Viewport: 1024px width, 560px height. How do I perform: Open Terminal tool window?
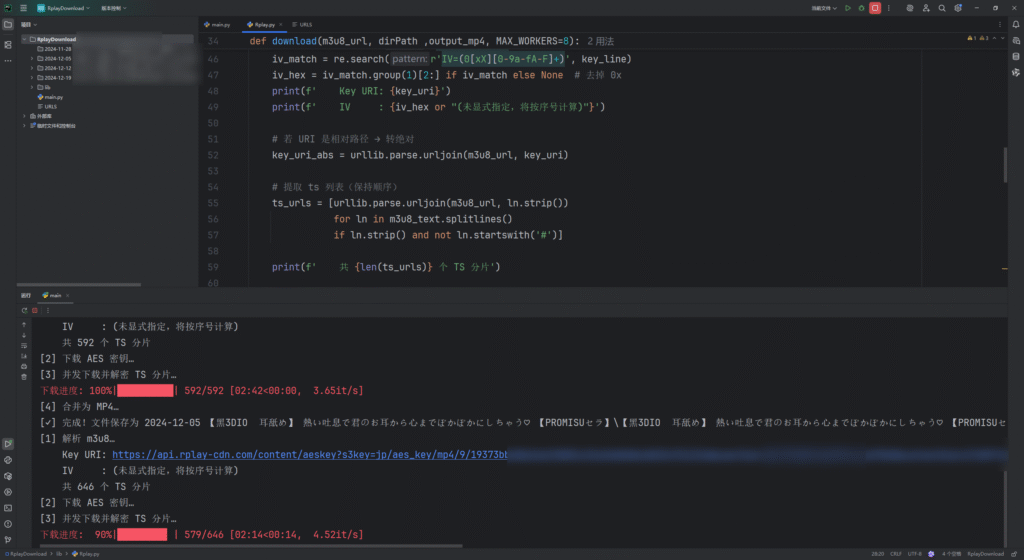(8, 508)
